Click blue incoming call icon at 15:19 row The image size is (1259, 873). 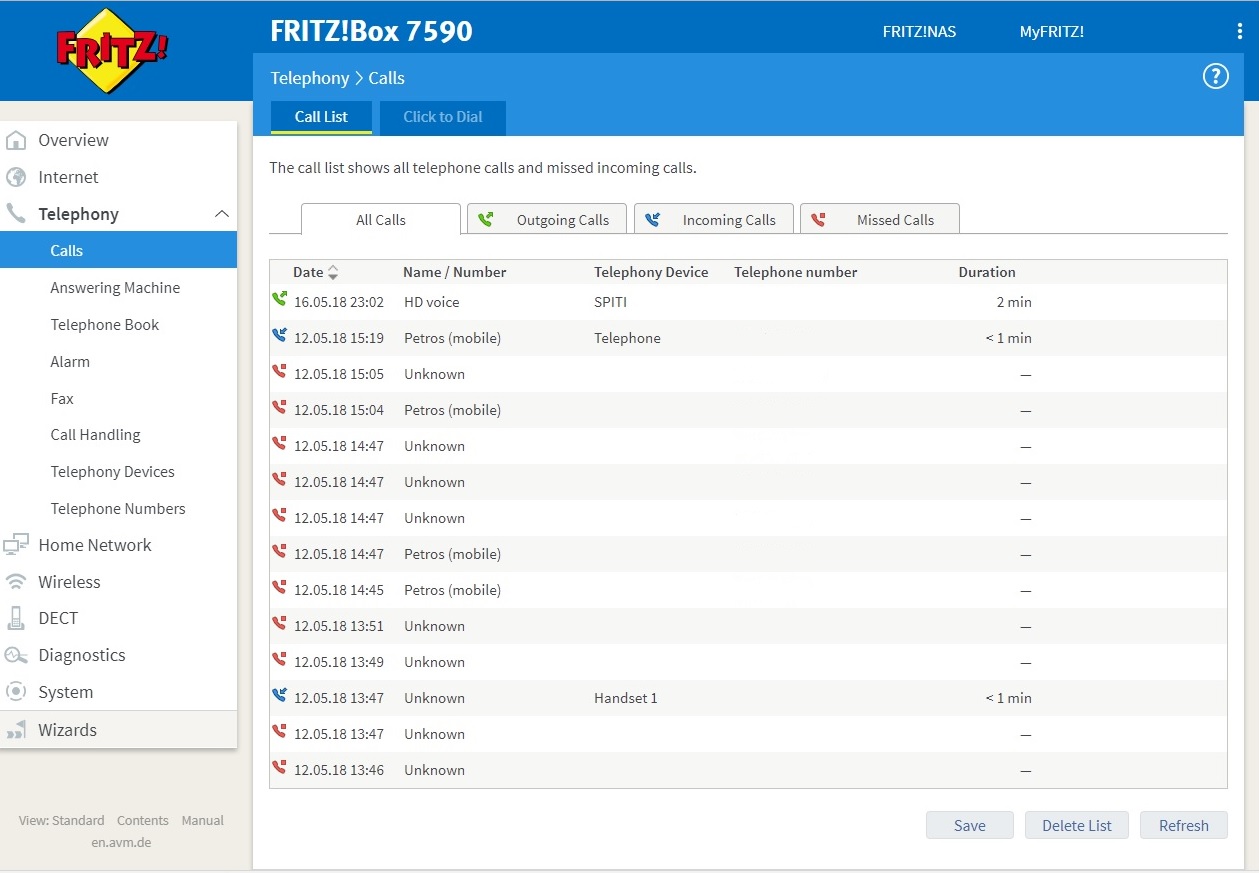coord(279,335)
